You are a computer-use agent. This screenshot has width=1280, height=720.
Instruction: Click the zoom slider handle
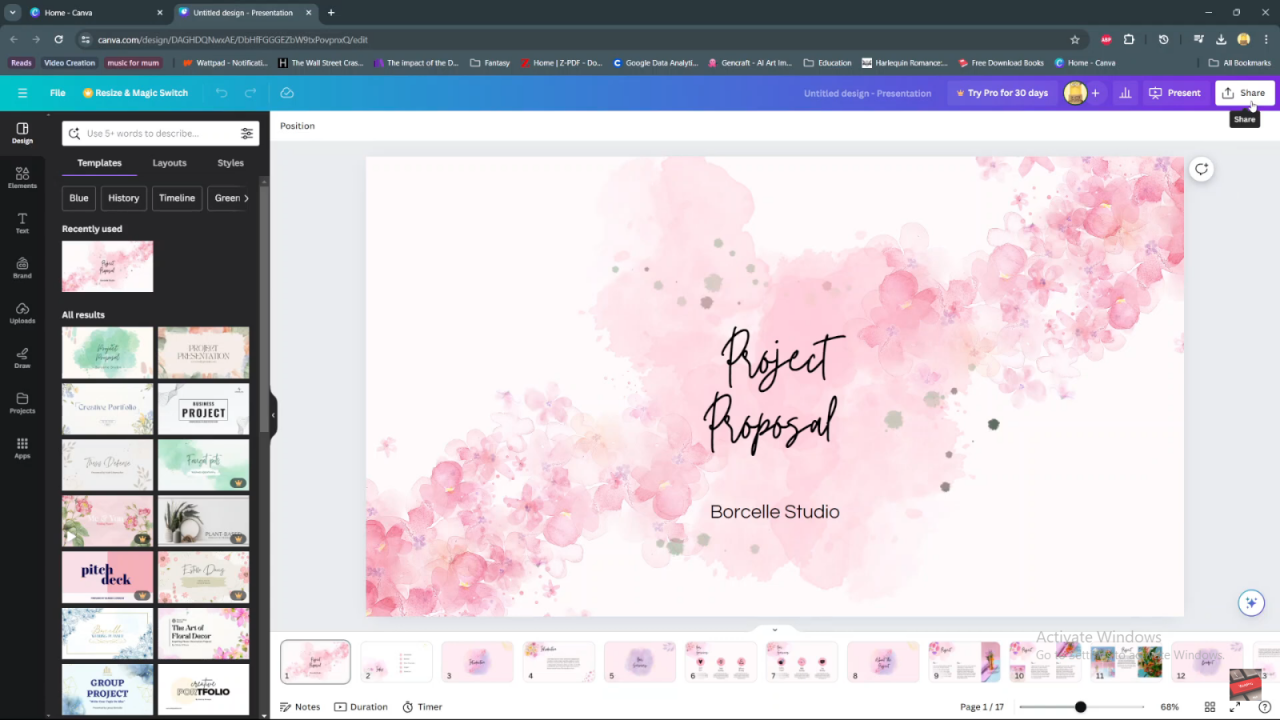tap(1080, 707)
